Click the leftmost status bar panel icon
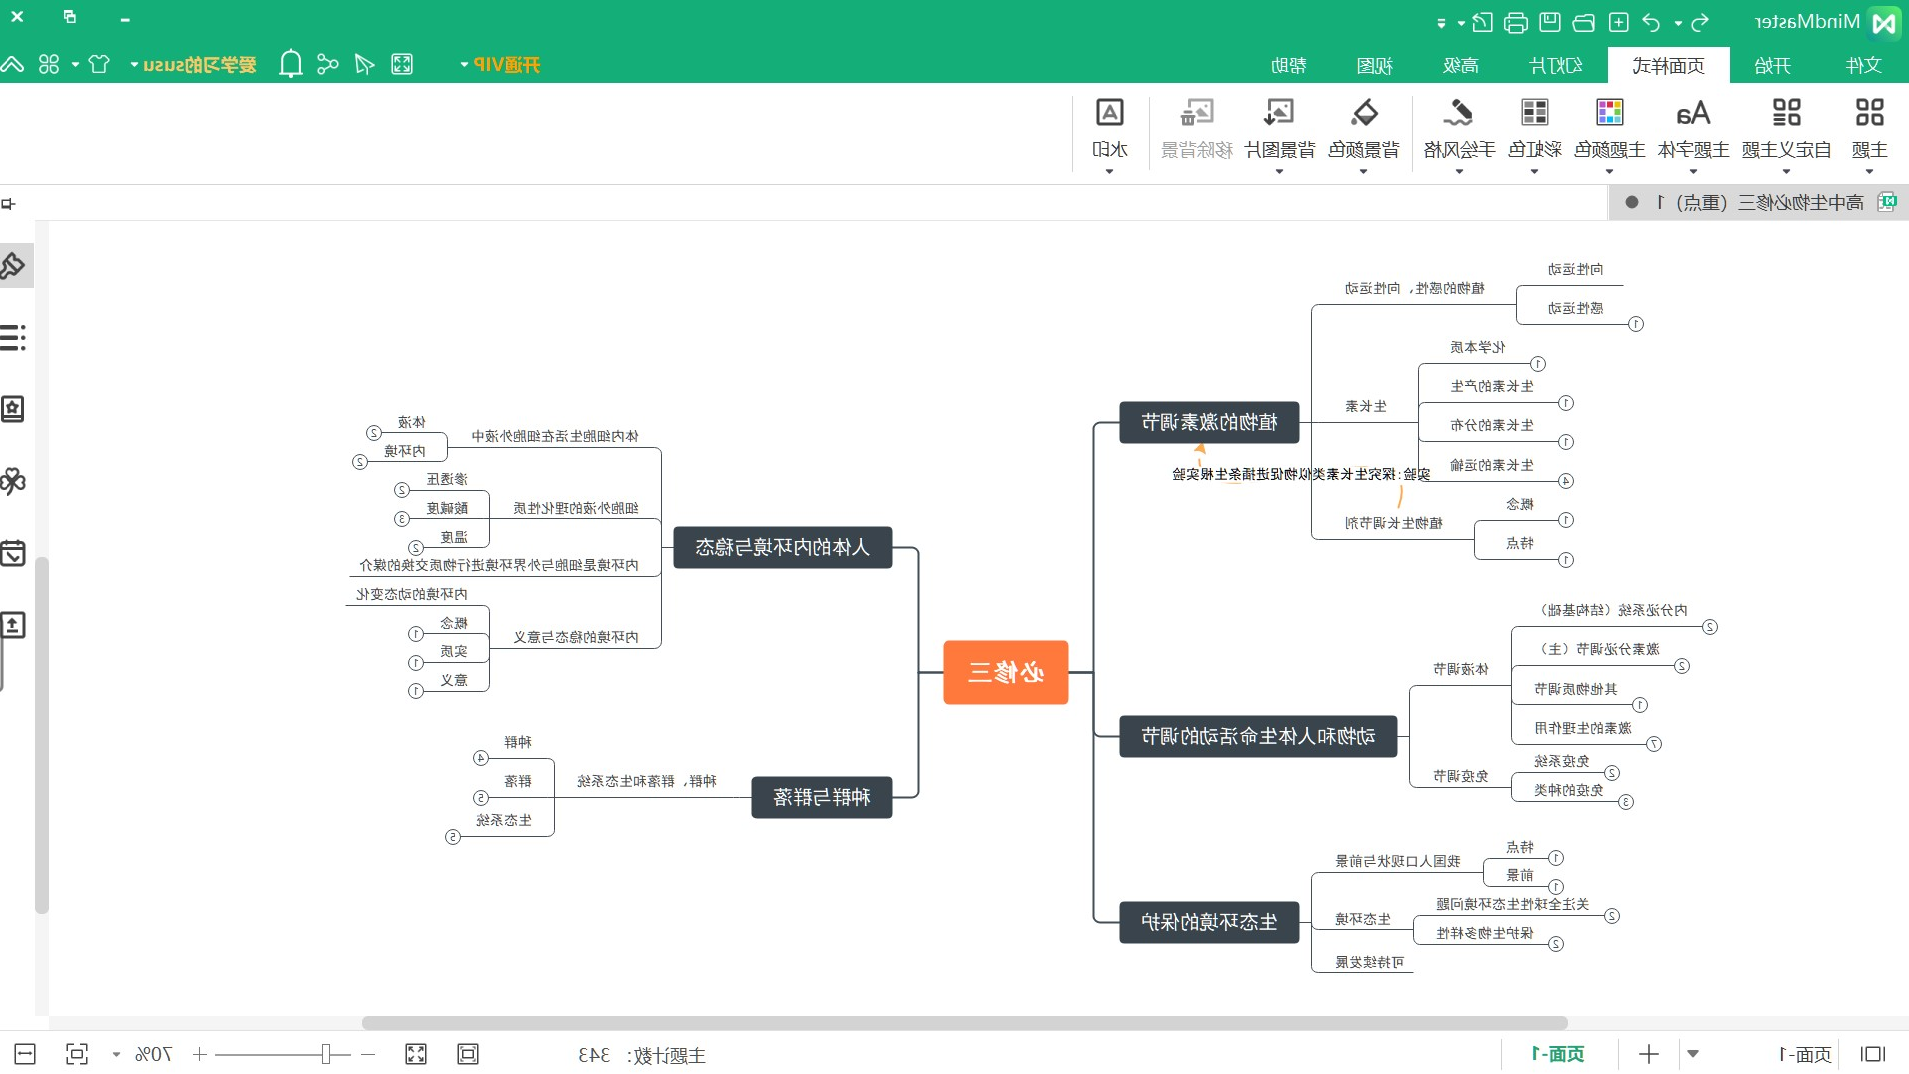Image resolution: width=1909 pixels, height=1074 pixels. [25, 1054]
